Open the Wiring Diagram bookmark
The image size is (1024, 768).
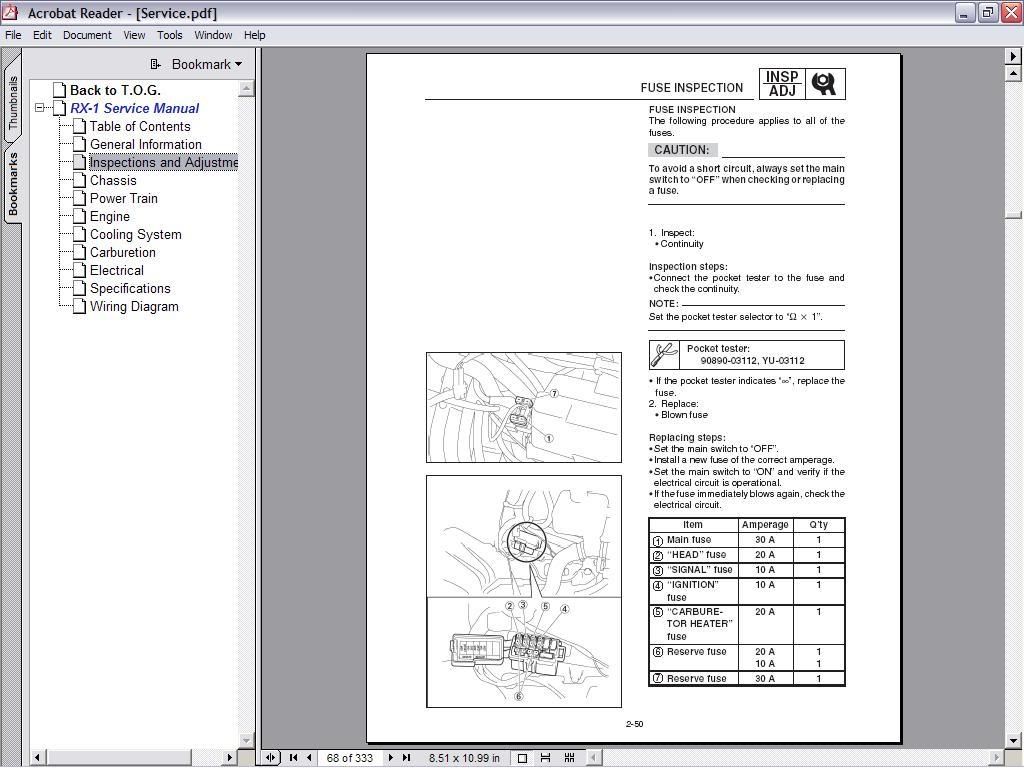point(134,306)
